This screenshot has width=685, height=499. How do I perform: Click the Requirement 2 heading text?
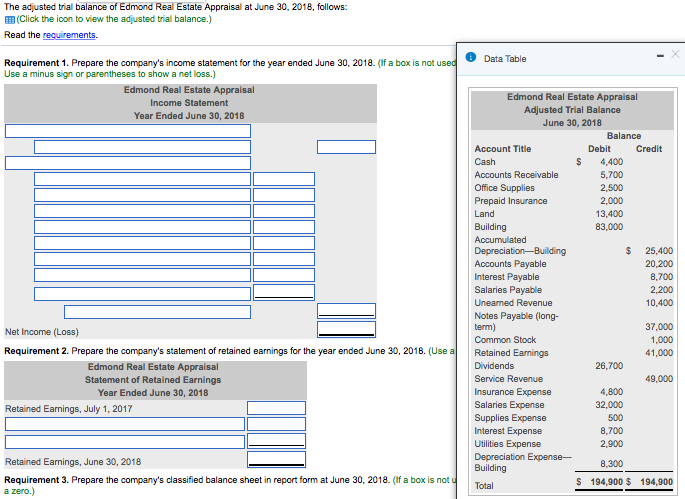(x=36, y=351)
